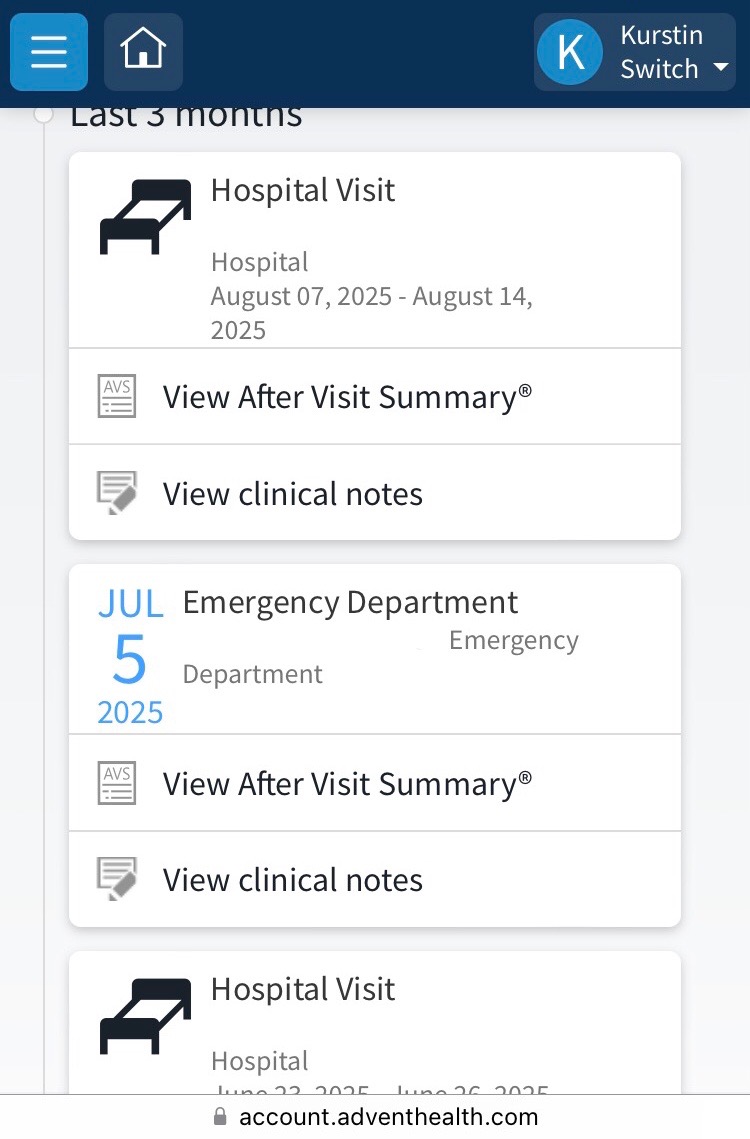Open the hamburger menu button
This screenshot has height=1139, width=750.
pos(49,52)
